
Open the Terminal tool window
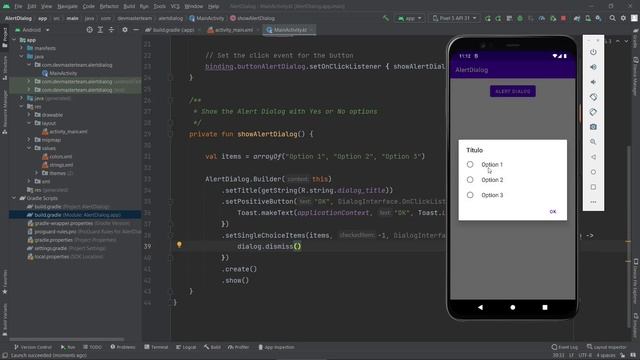coord(156,347)
